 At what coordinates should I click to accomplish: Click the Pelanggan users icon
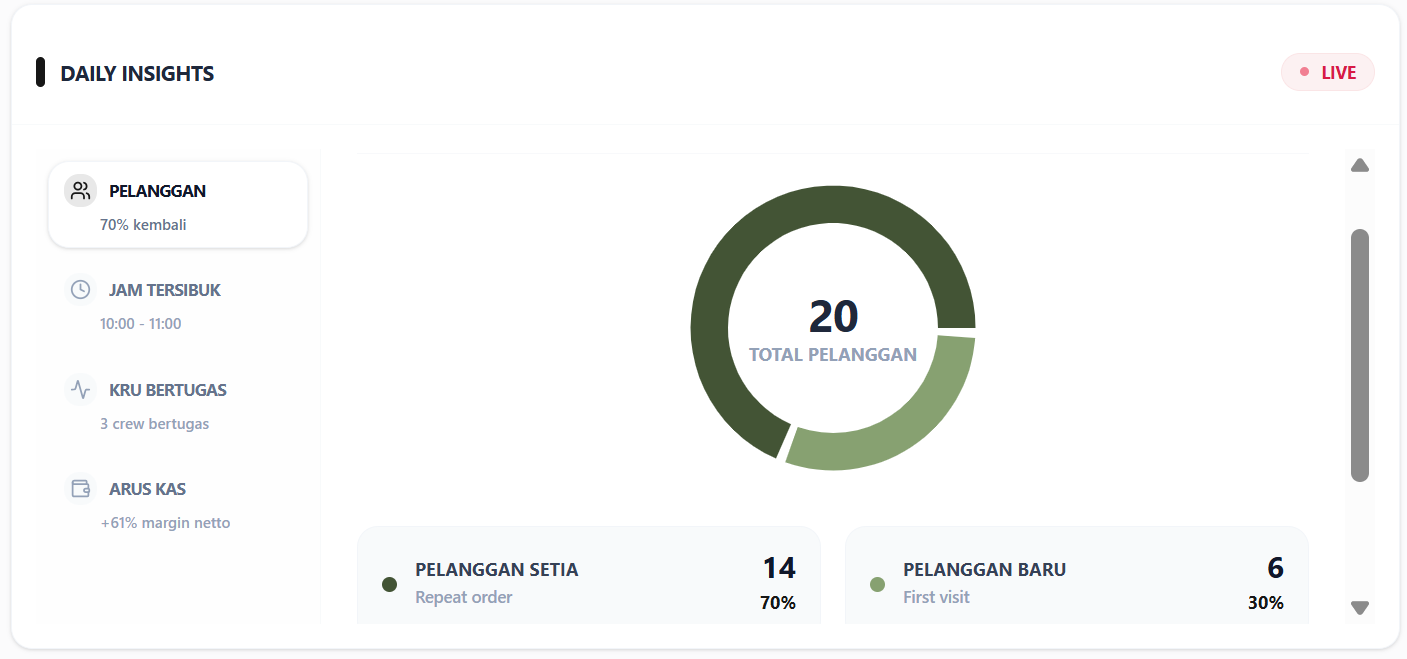pyautogui.click(x=80, y=191)
